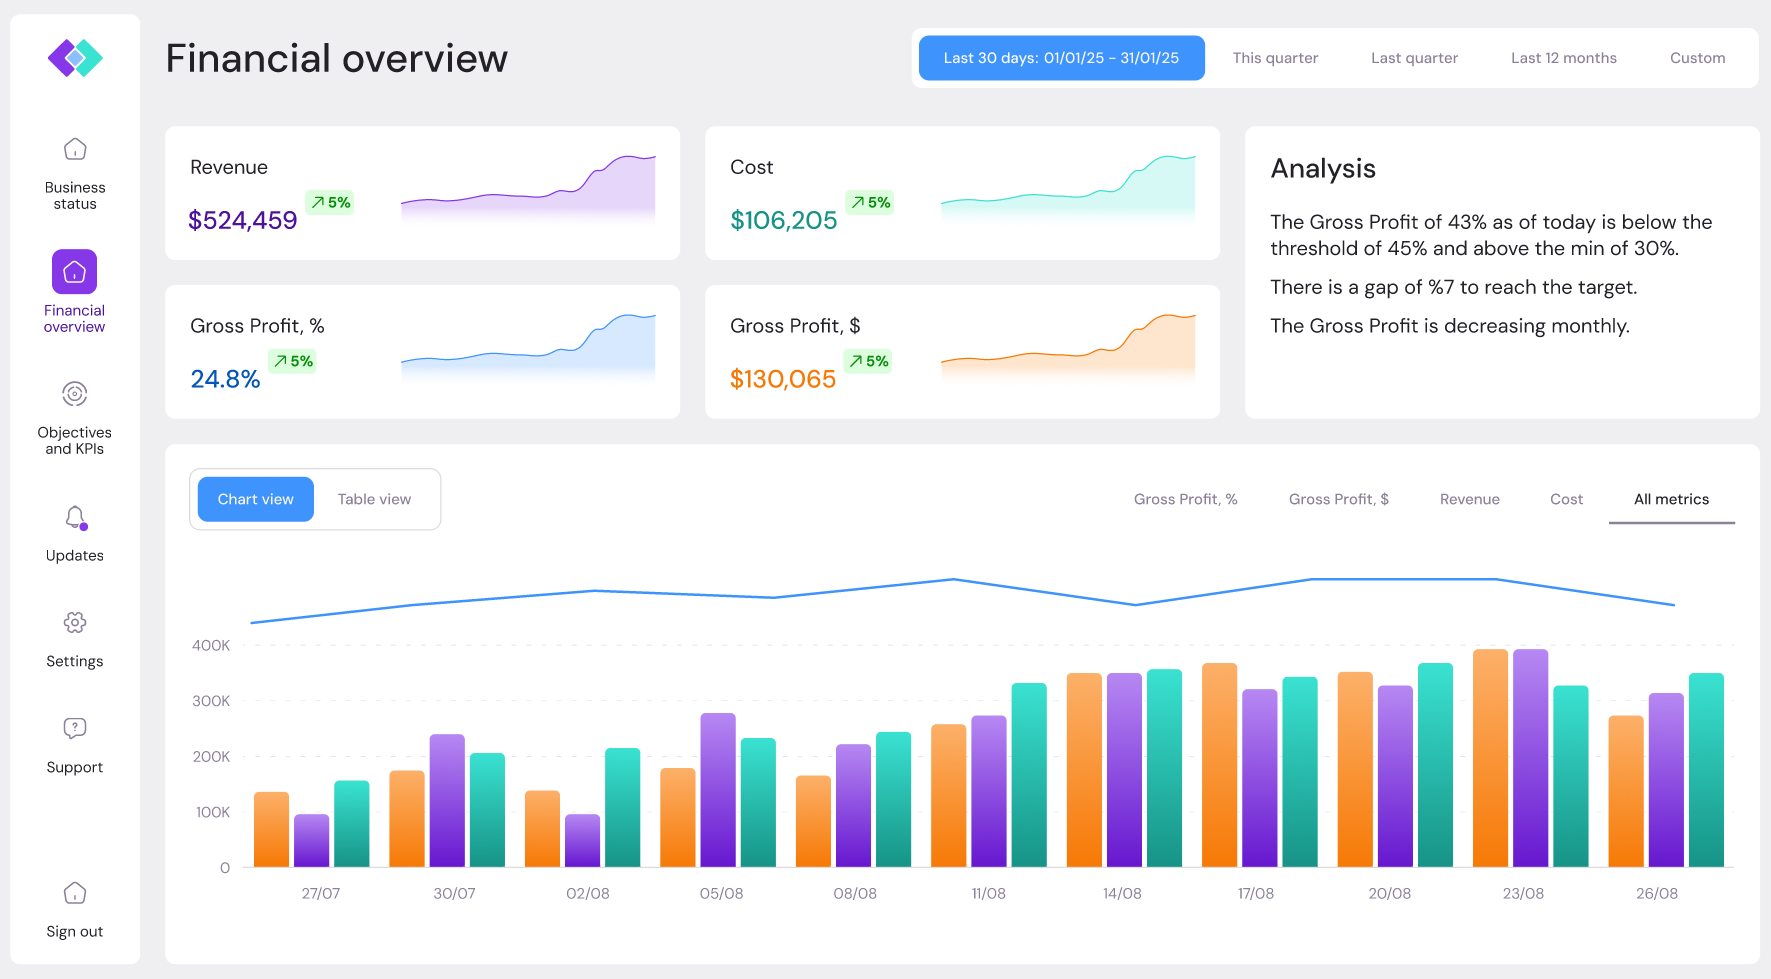The image size is (1771, 979).
Task: Select the Financial overview sidebar icon
Action: [x=75, y=272]
